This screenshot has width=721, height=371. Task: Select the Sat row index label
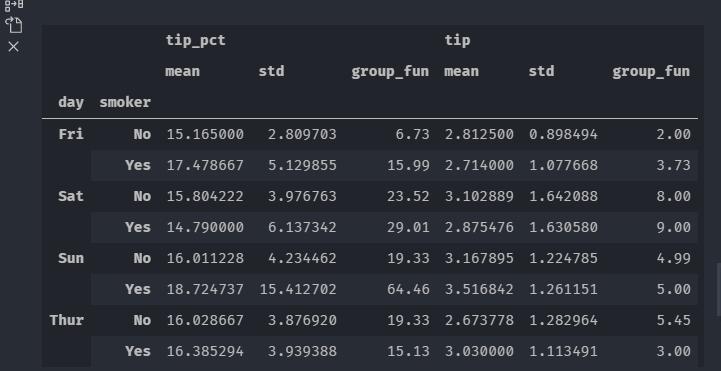point(71,196)
